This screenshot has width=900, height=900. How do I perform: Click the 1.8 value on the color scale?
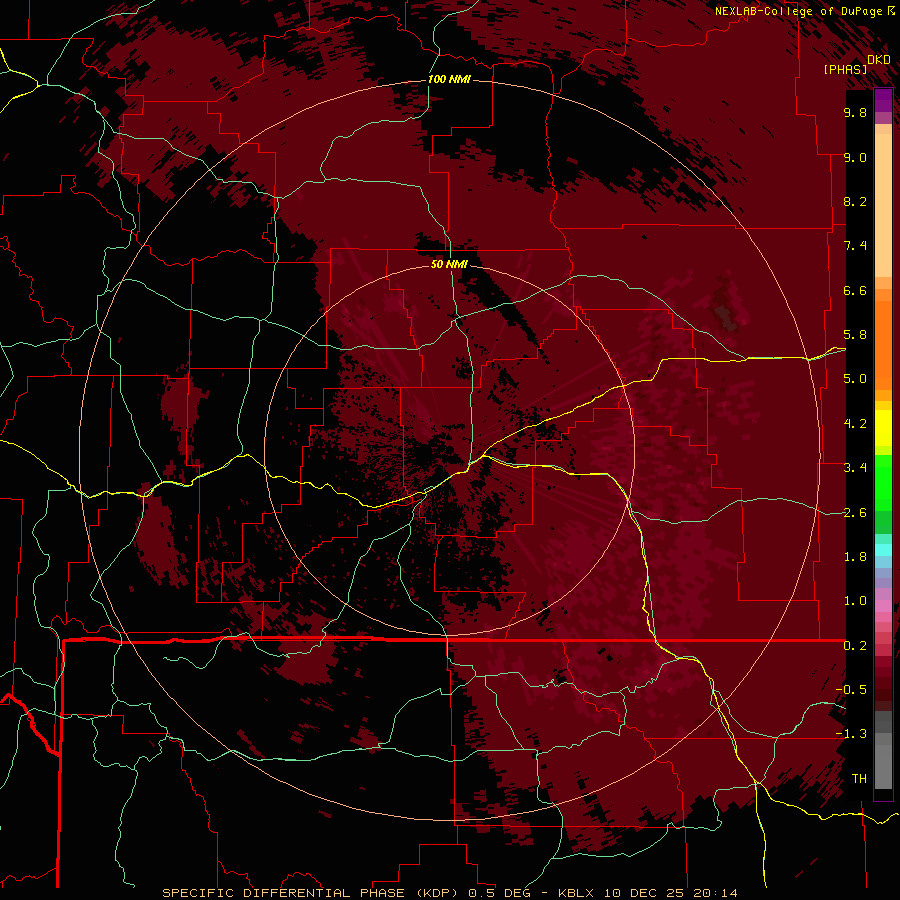coord(855,557)
